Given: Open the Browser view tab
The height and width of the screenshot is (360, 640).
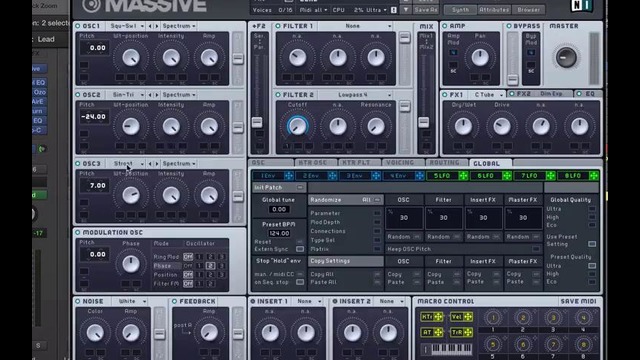Looking at the screenshot, I should (529, 10).
